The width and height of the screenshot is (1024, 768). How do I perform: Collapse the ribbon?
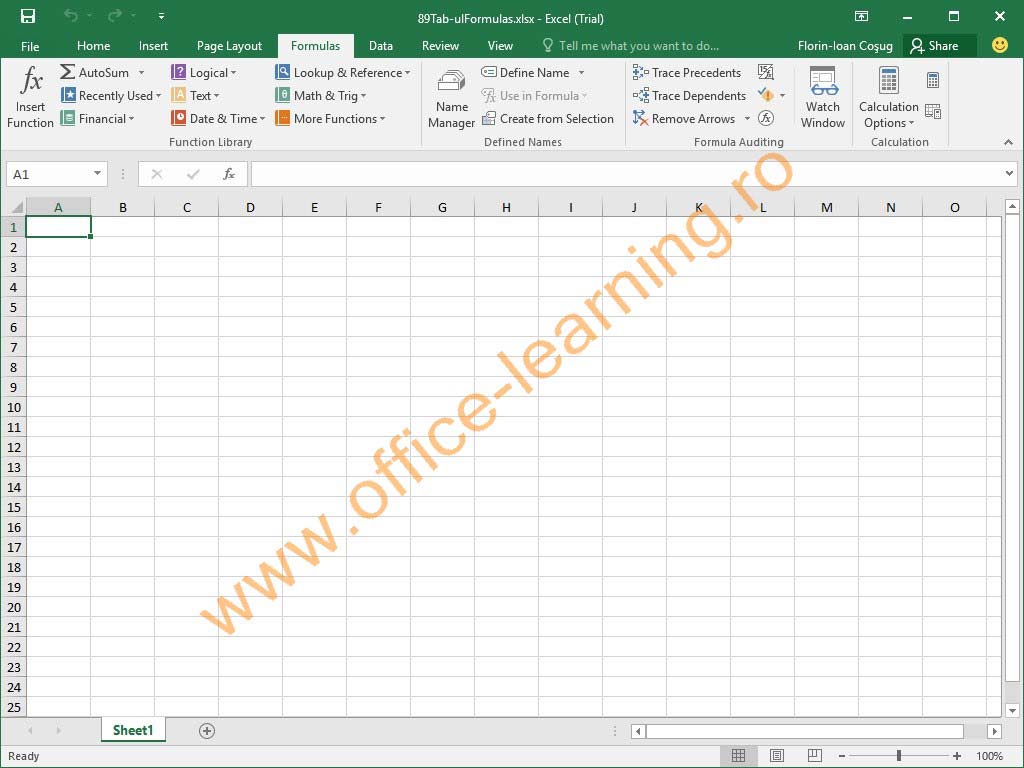[1008, 142]
